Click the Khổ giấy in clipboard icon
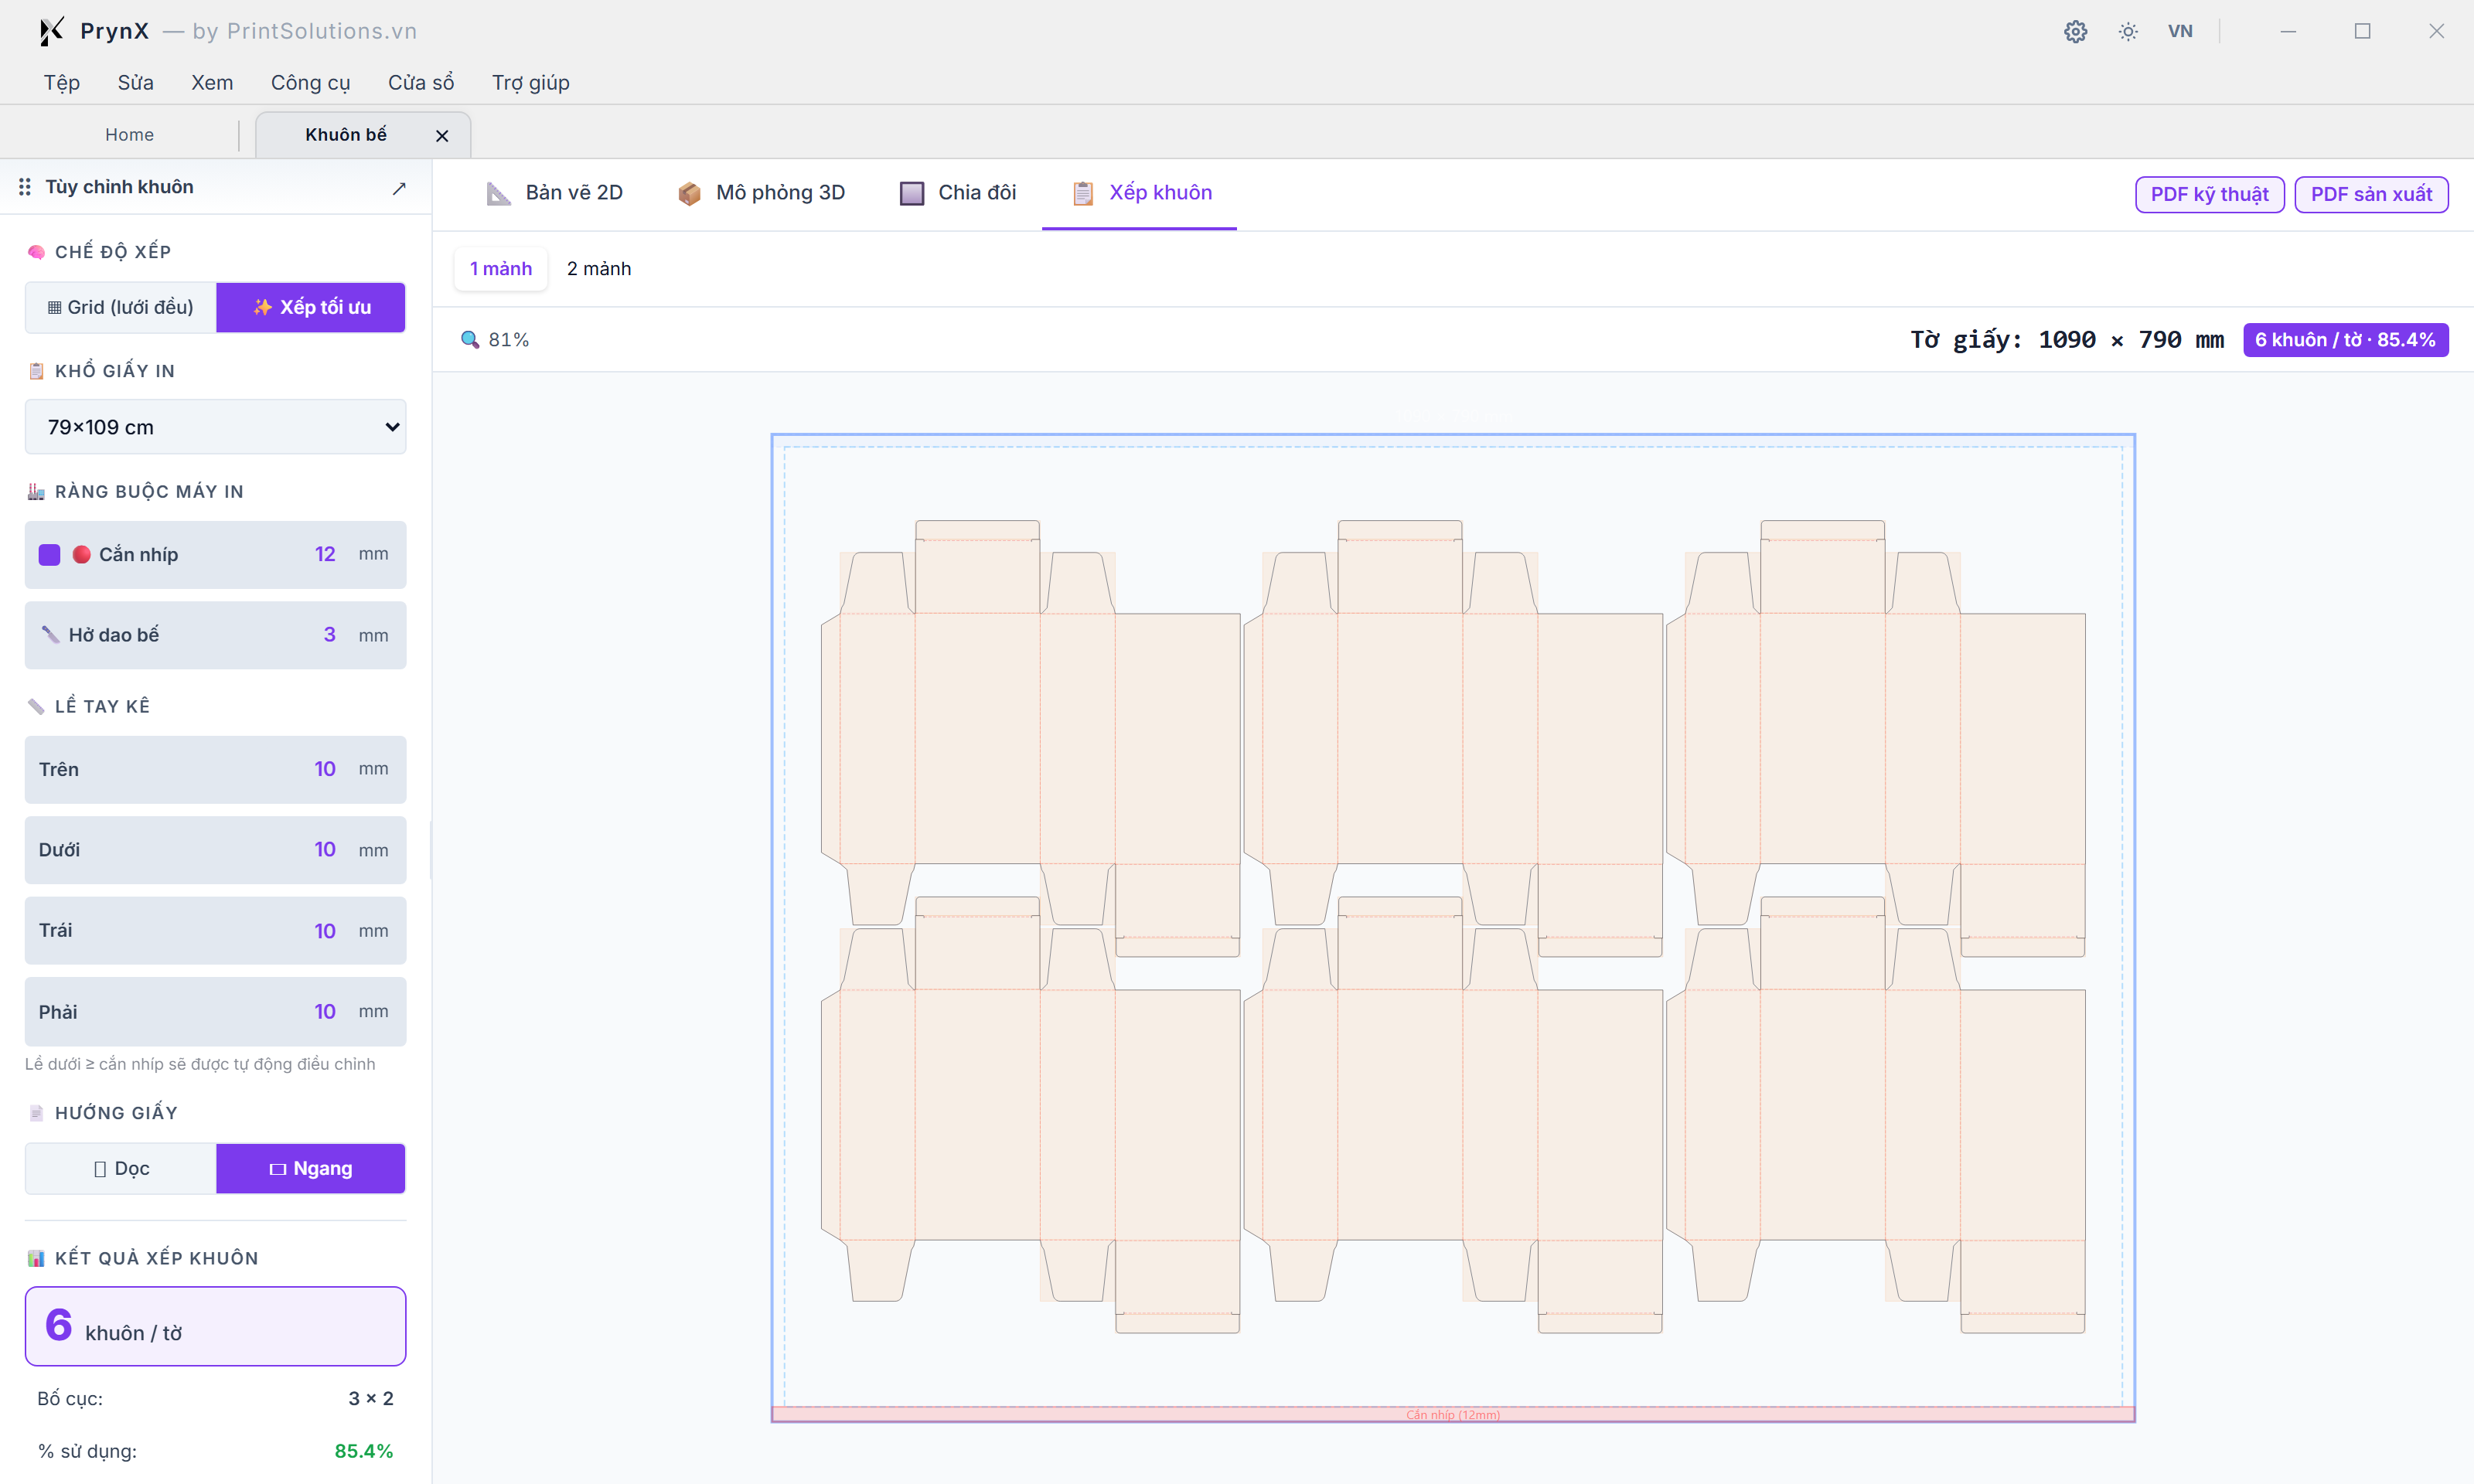This screenshot has width=2474, height=1484. click(x=37, y=371)
